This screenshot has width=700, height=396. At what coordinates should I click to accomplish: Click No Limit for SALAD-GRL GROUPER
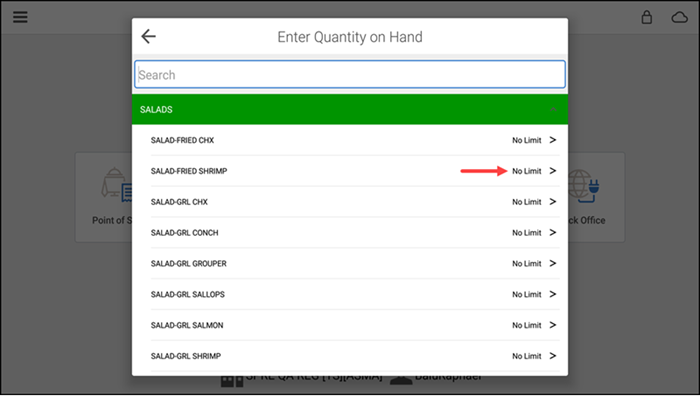(x=526, y=263)
